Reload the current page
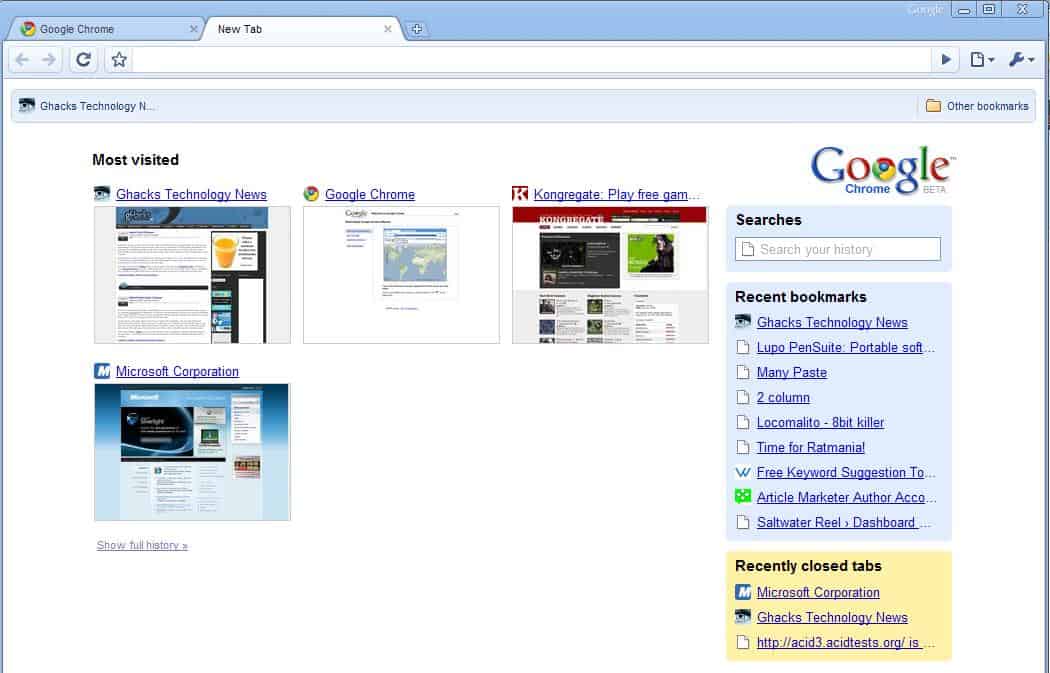 (x=84, y=60)
